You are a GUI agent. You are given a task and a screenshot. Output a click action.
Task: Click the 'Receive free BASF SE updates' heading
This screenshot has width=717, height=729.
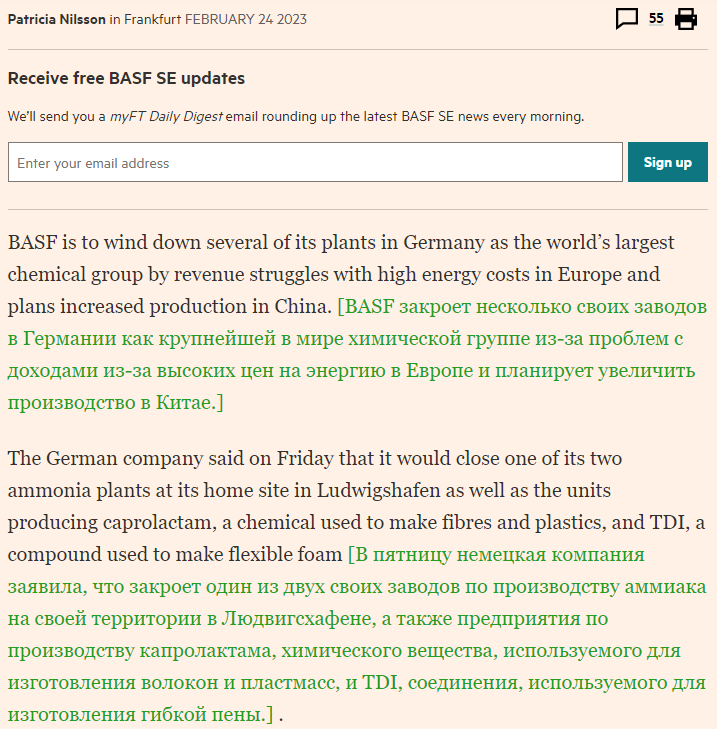(126, 78)
